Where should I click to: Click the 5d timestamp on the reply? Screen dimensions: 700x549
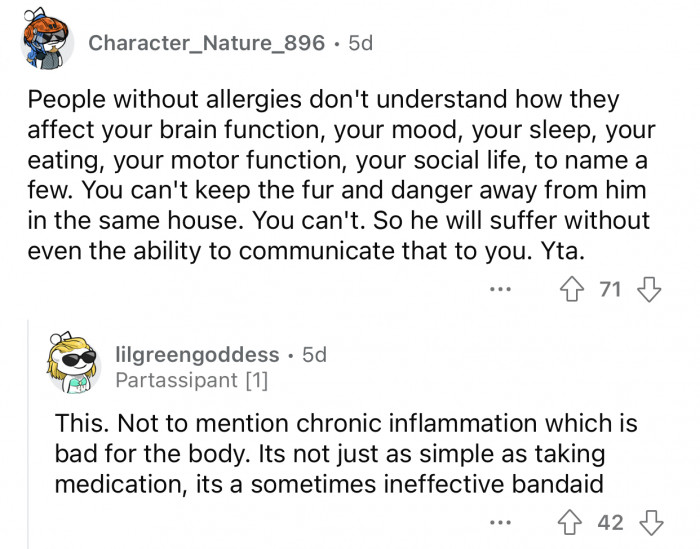(314, 355)
